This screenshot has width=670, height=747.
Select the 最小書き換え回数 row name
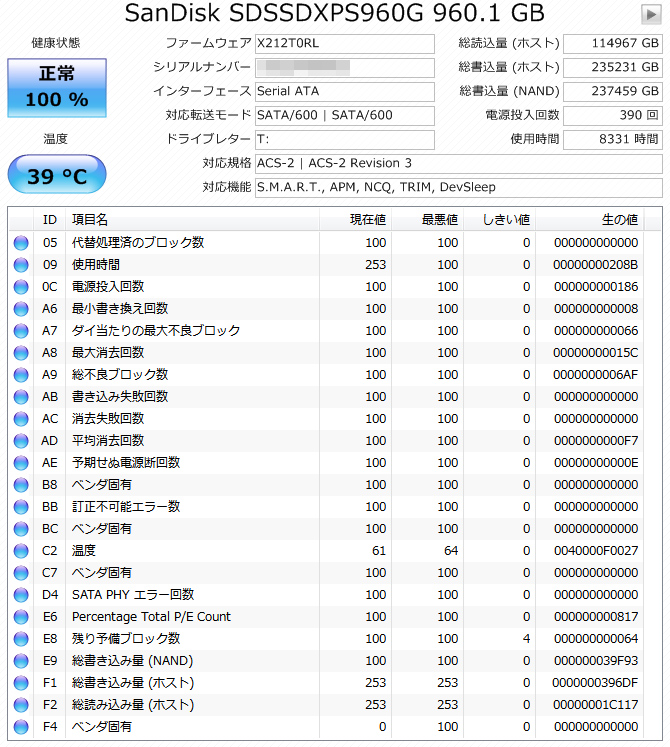[x=120, y=308]
